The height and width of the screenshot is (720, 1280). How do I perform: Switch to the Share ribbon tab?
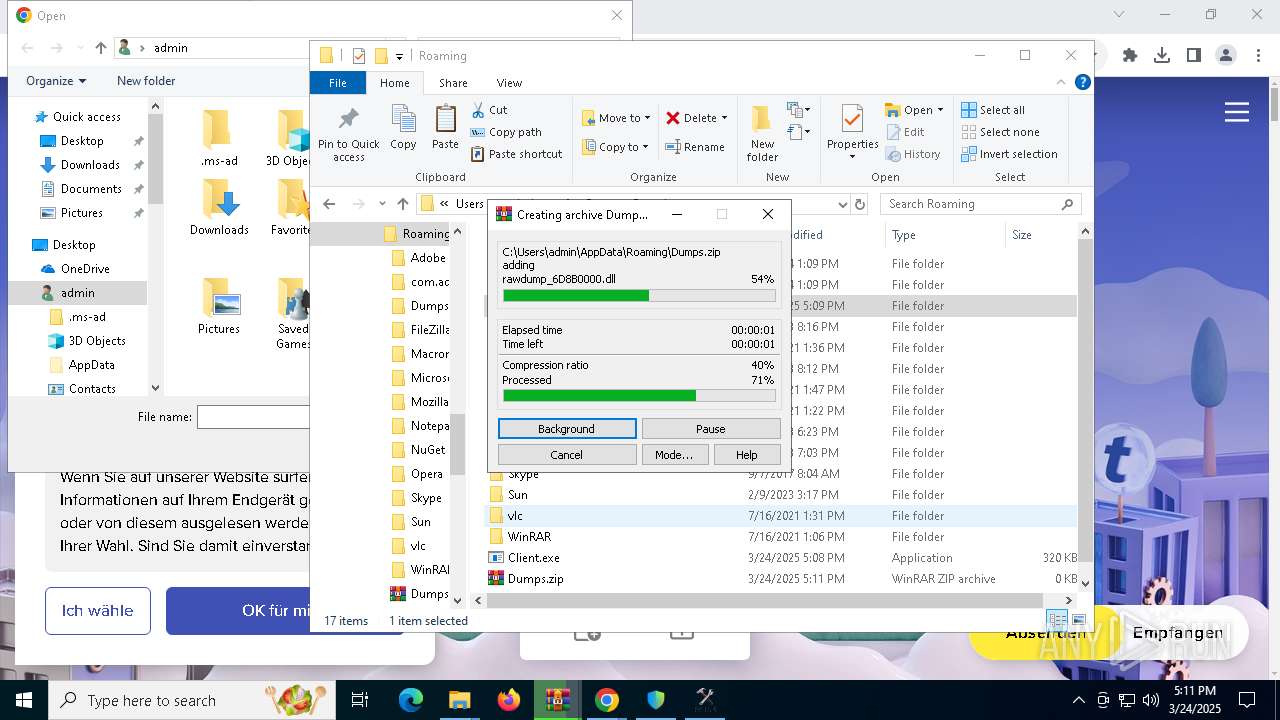453,83
